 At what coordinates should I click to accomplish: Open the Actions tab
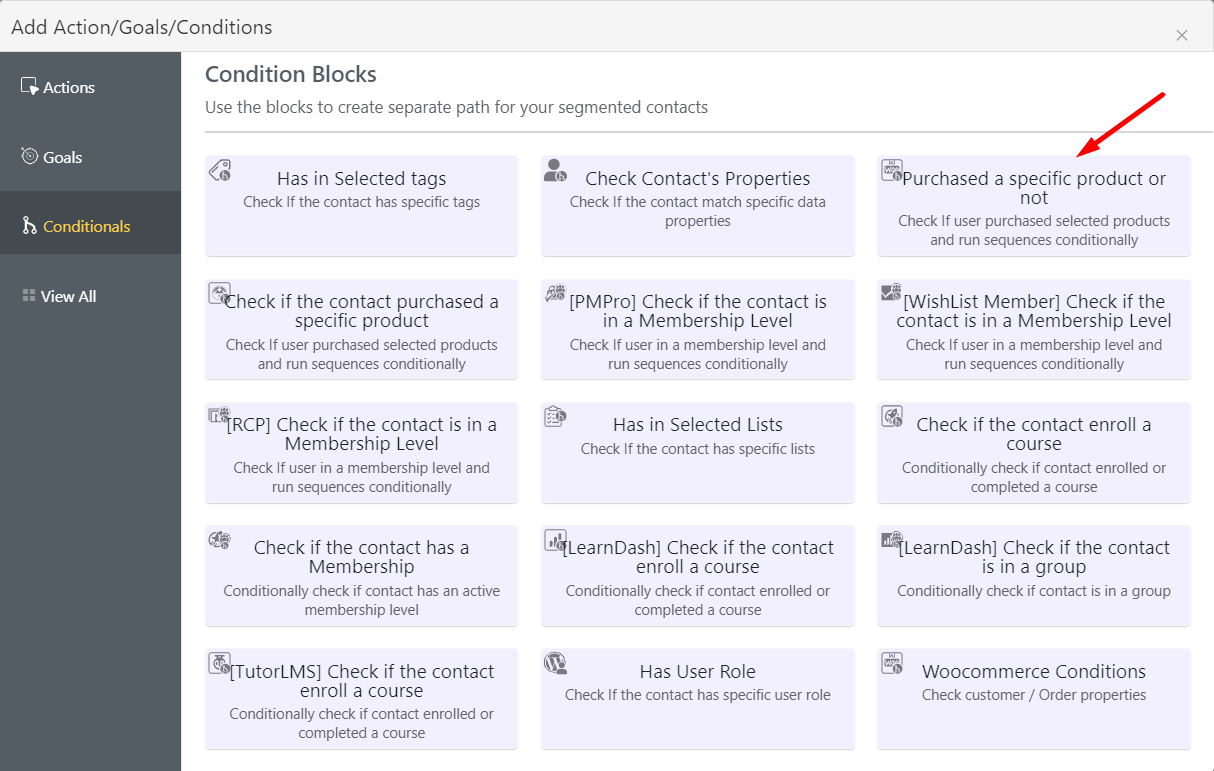[90, 87]
